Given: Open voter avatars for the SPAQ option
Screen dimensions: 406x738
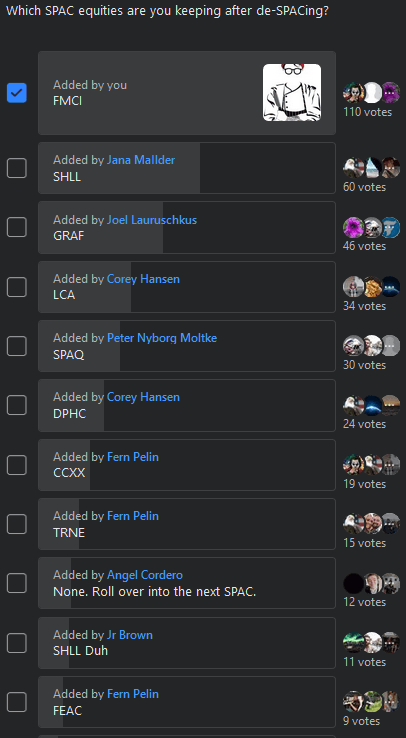Looking at the screenshot, I should click(371, 346).
